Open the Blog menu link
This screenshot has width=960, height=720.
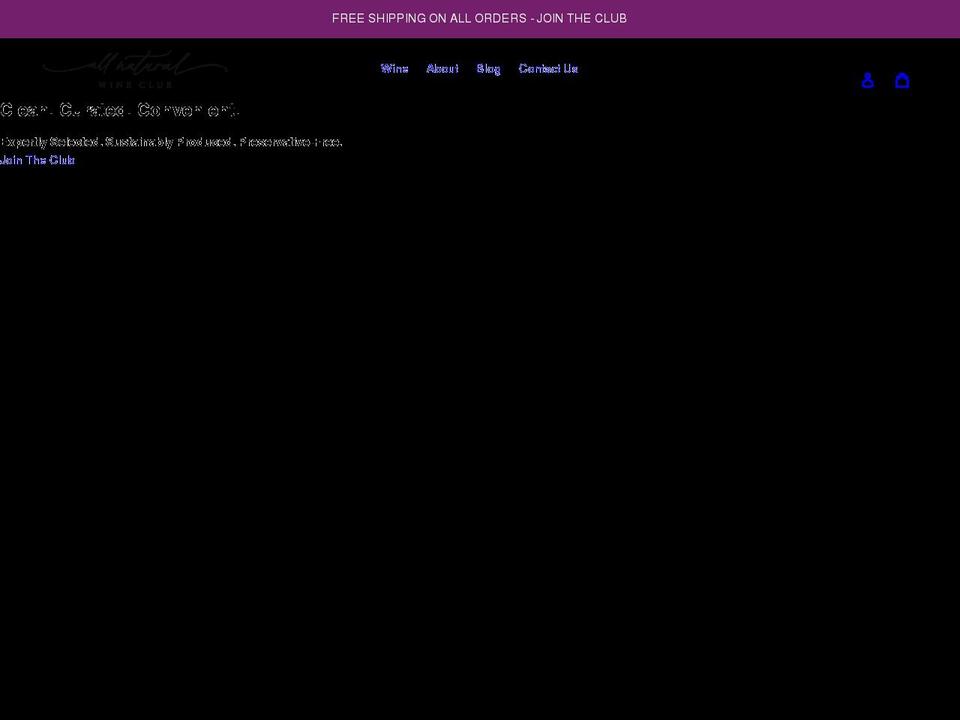coord(489,69)
